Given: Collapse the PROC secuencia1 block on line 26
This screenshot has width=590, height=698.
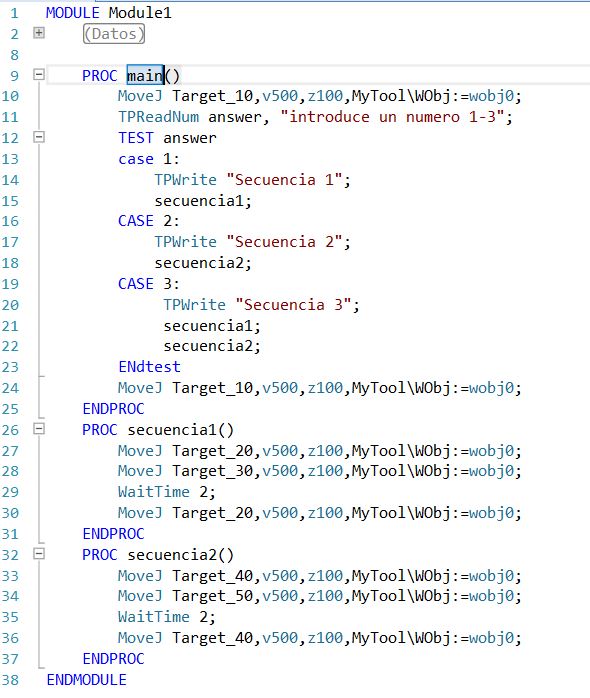Looking at the screenshot, I should click(39, 429).
